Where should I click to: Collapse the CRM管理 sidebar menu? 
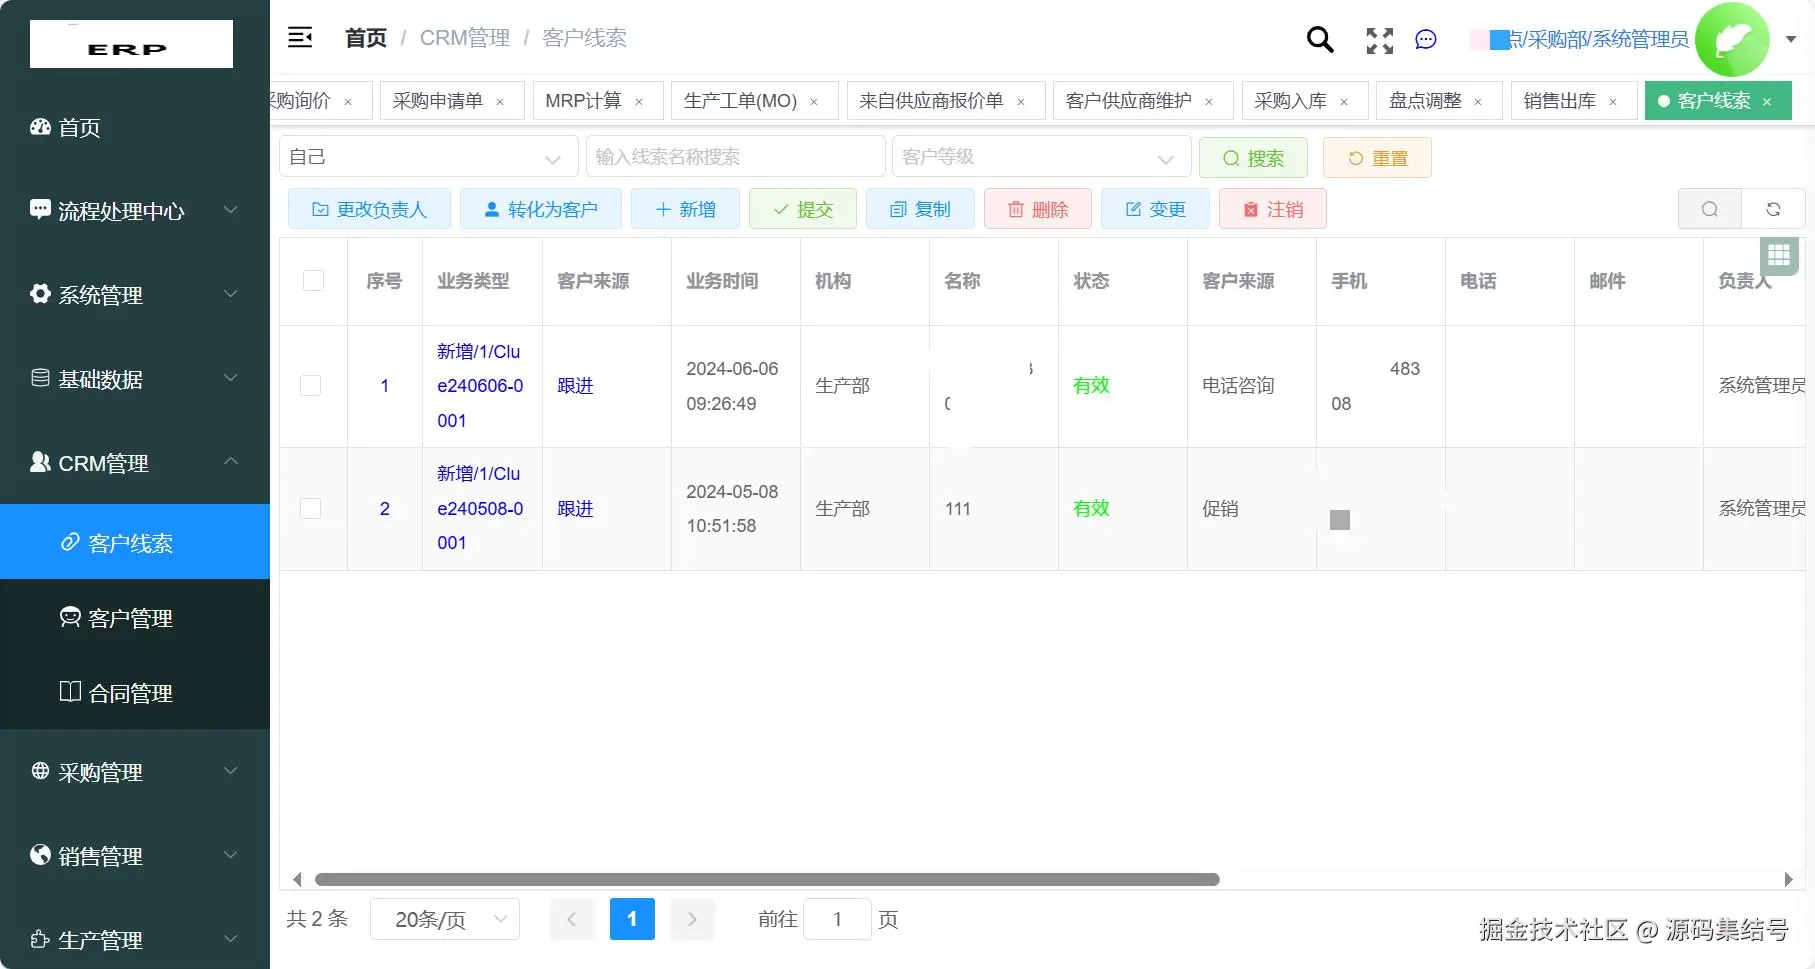click(x=135, y=463)
